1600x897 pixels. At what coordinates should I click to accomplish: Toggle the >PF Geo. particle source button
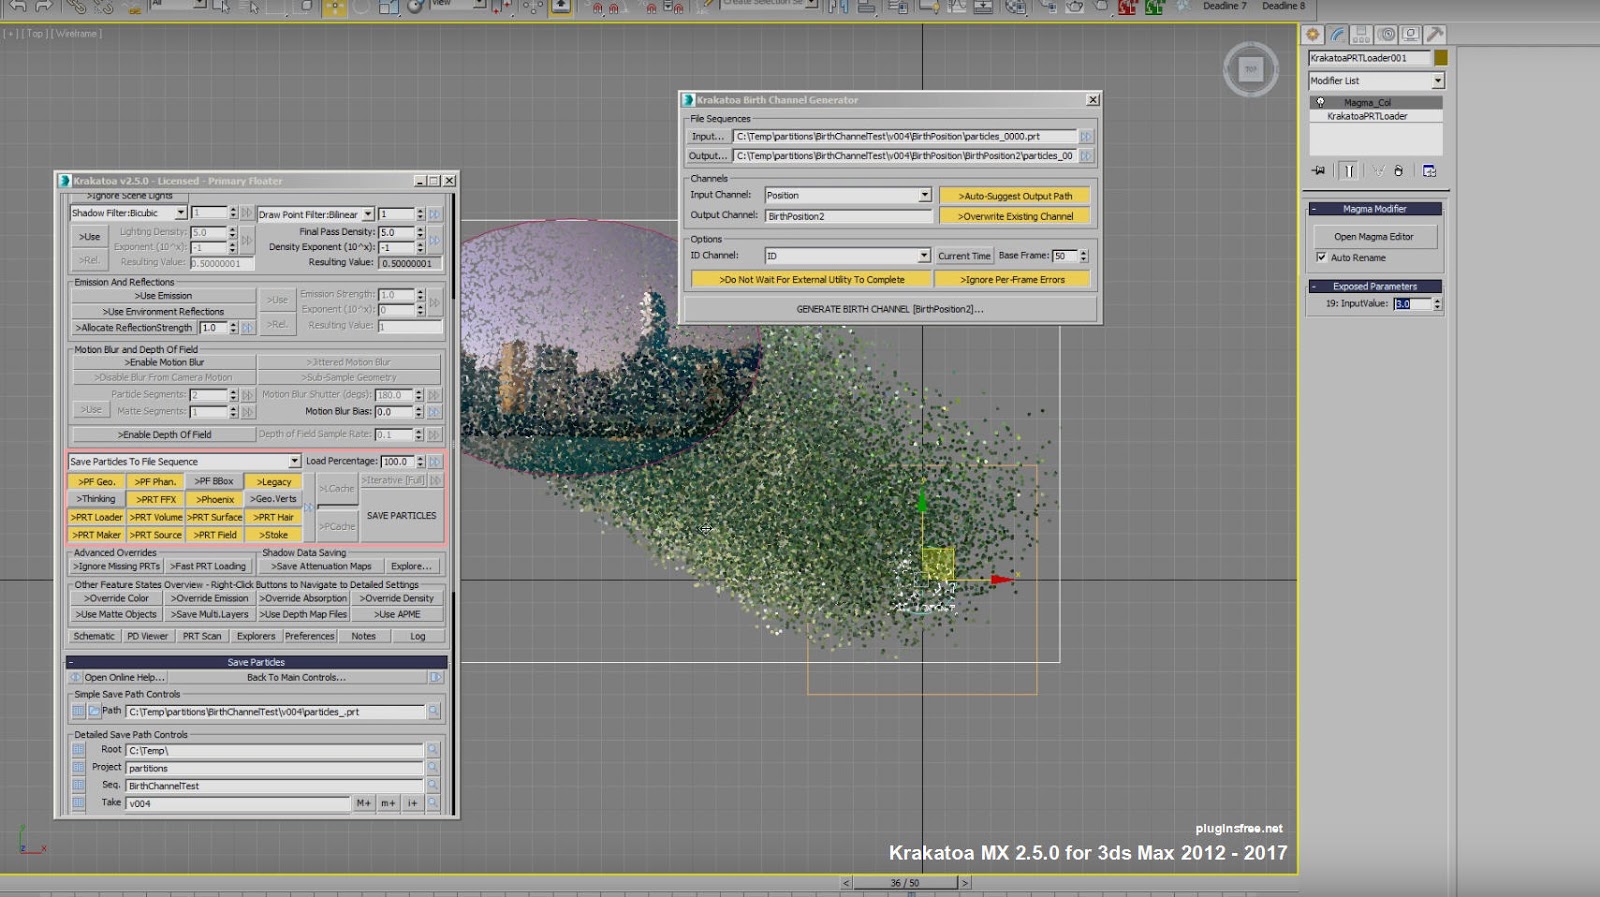coord(97,481)
